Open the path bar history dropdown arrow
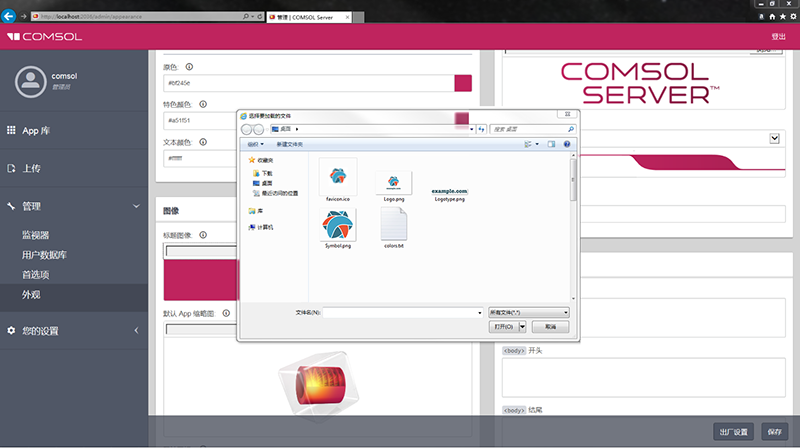This screenshot has height=448, width=800. 471,129
